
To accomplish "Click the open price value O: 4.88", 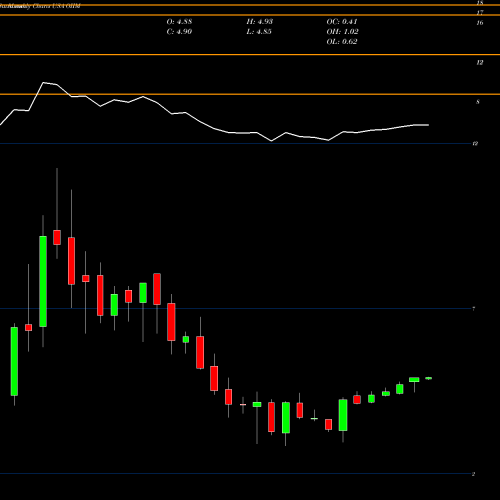I will (179, 22).
